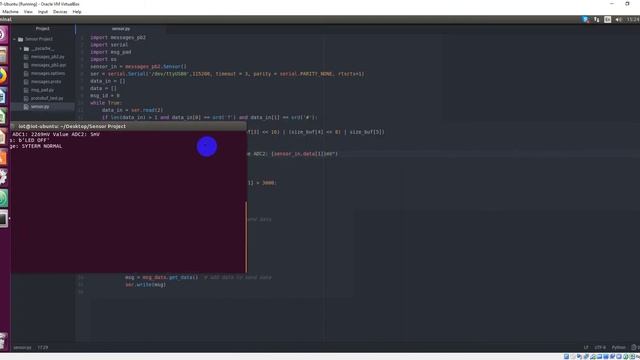Open the View menu in VirtualBox
The height and width of the screenshot is (360, 640).
click(28, 12)
